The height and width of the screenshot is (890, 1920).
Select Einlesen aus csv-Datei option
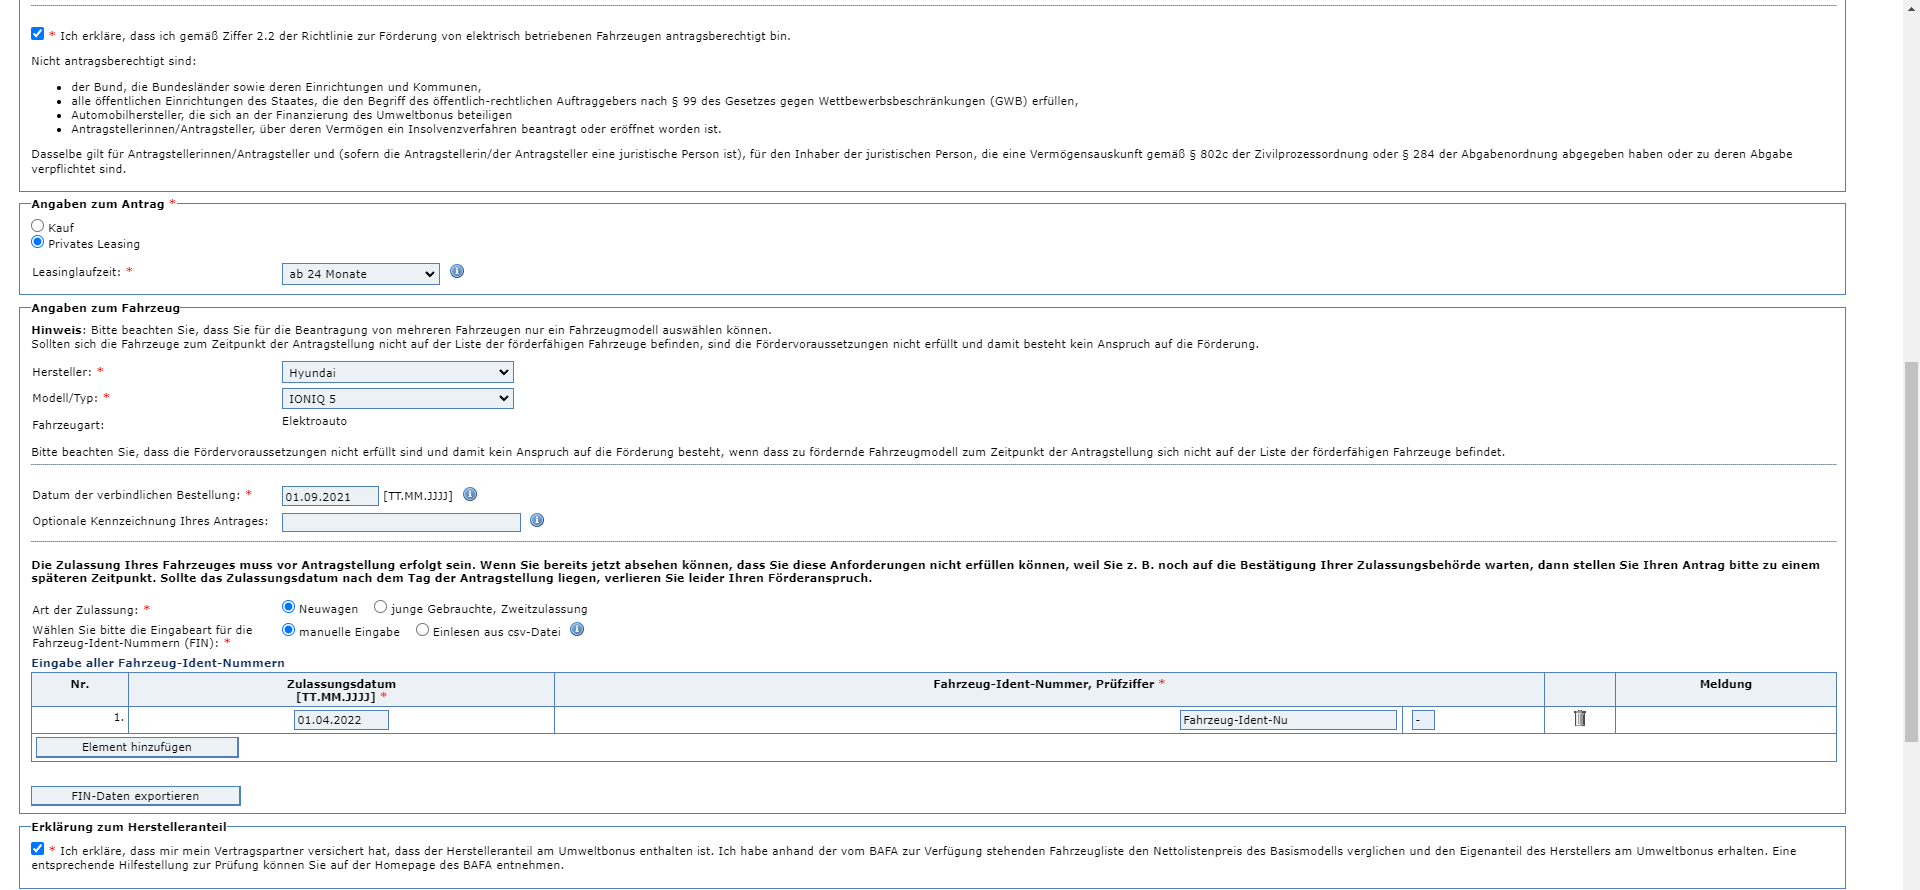point(422,630)
